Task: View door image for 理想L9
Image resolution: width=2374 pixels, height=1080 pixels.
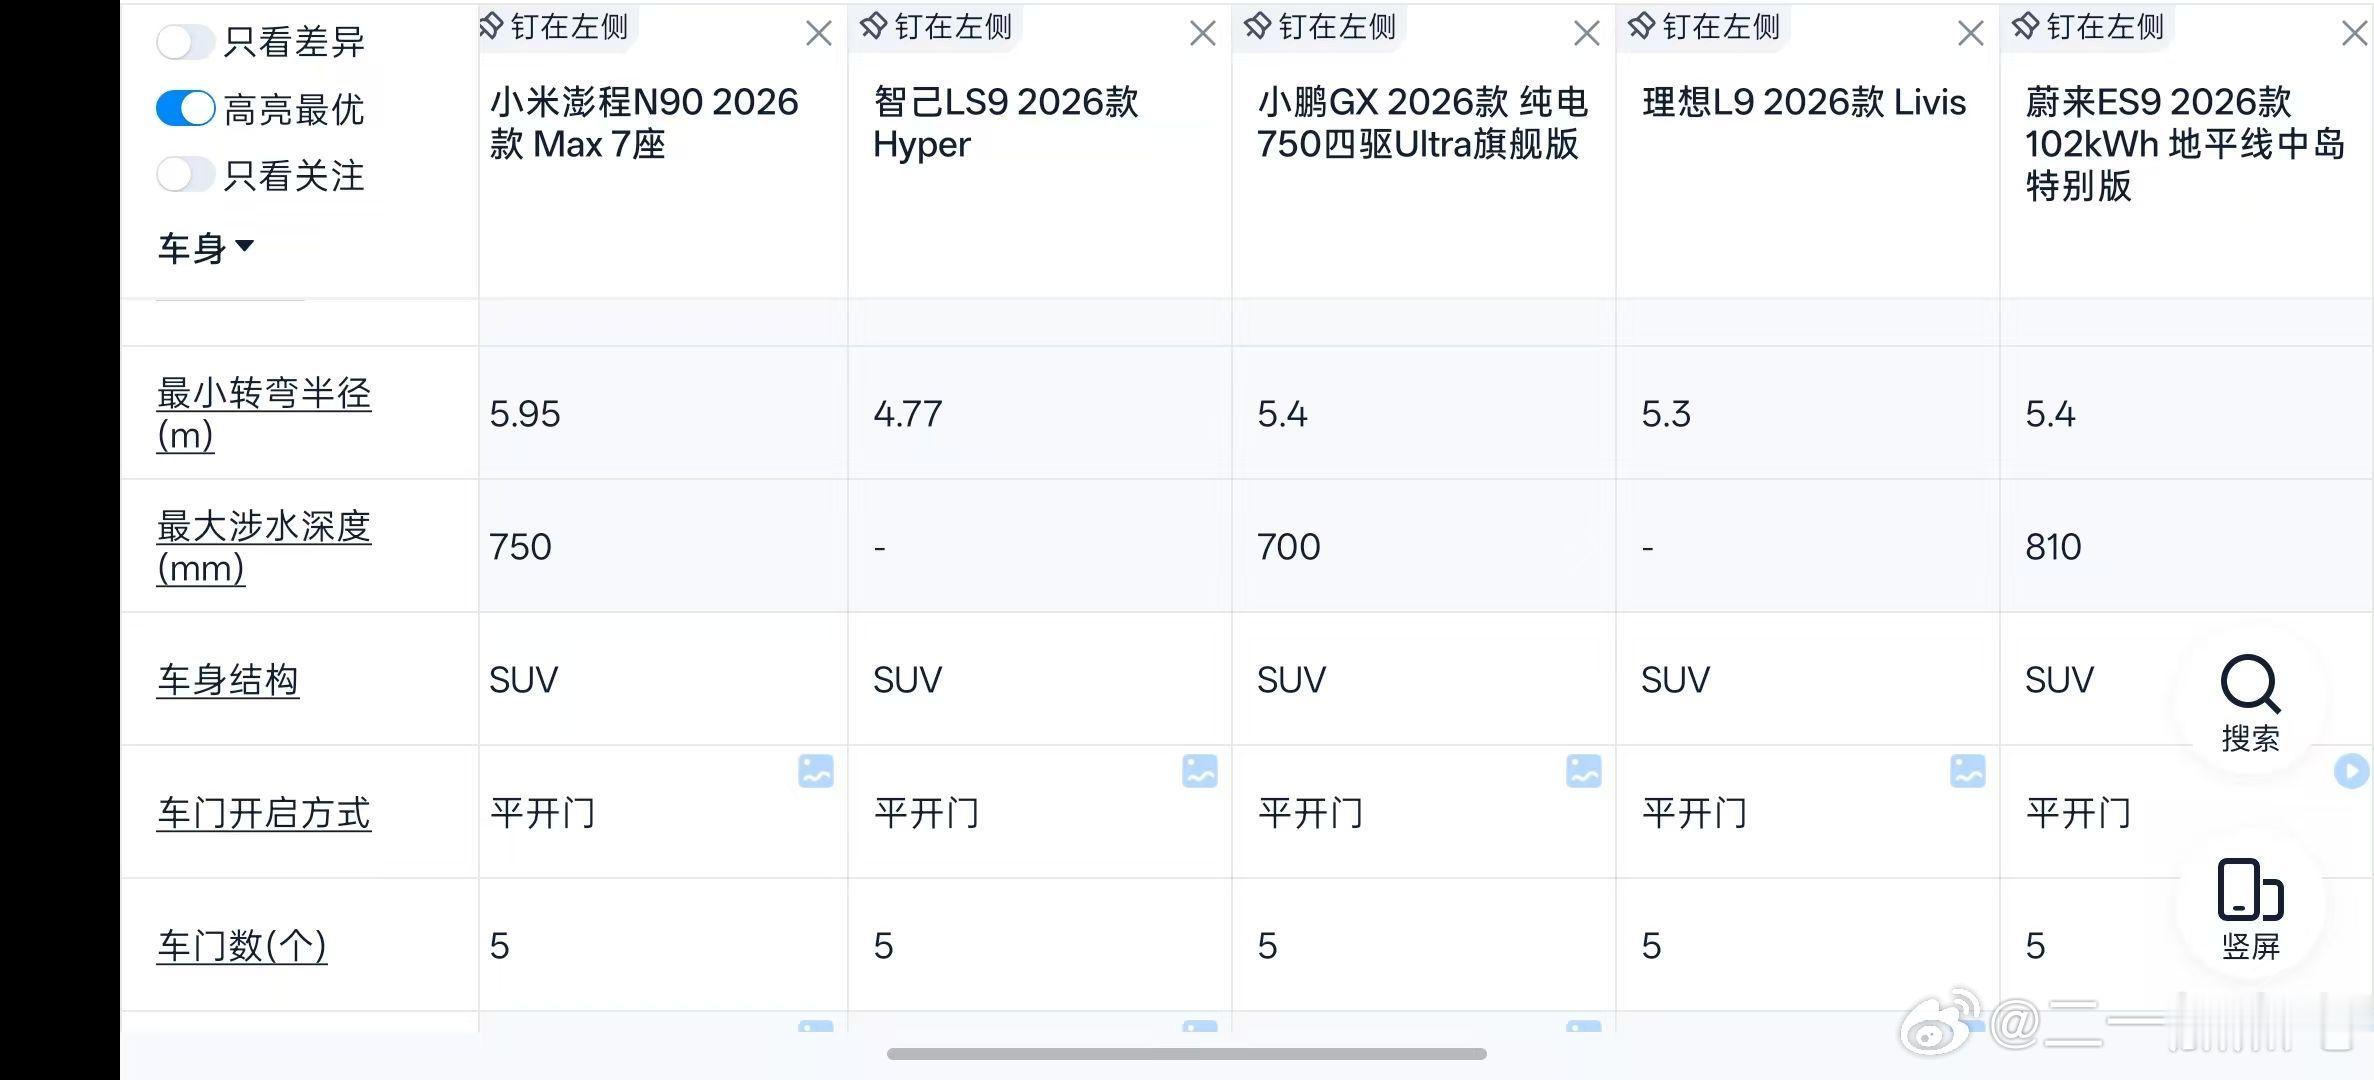Action: tap(1968, 771)
